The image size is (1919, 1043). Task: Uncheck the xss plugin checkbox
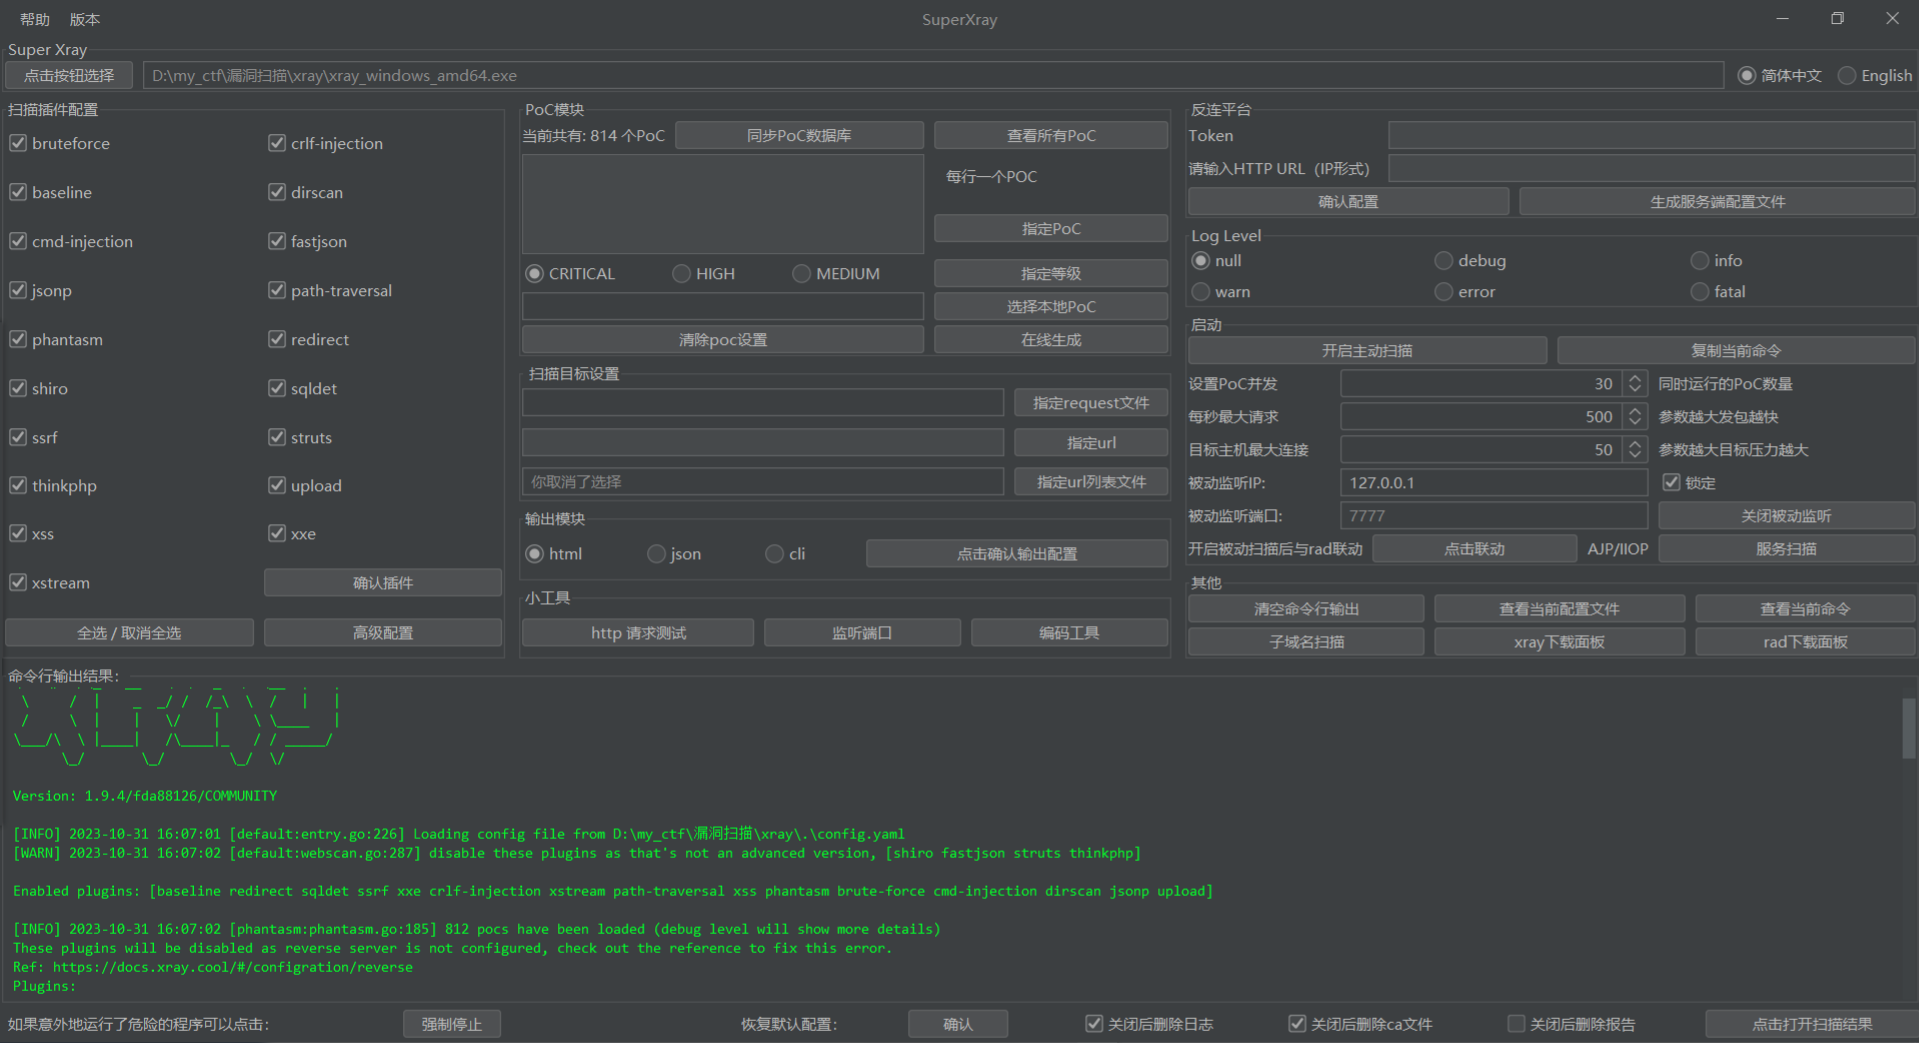(x=18, y=533)
